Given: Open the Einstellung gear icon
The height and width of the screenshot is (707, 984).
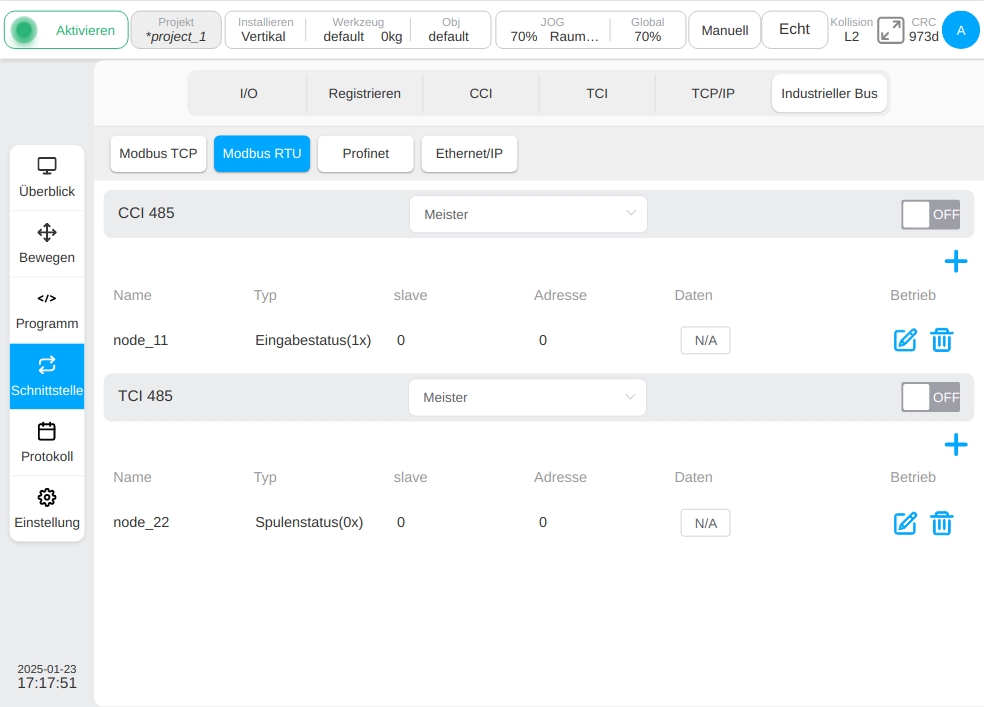Looking at the screenshot, I should coord(47,497).
